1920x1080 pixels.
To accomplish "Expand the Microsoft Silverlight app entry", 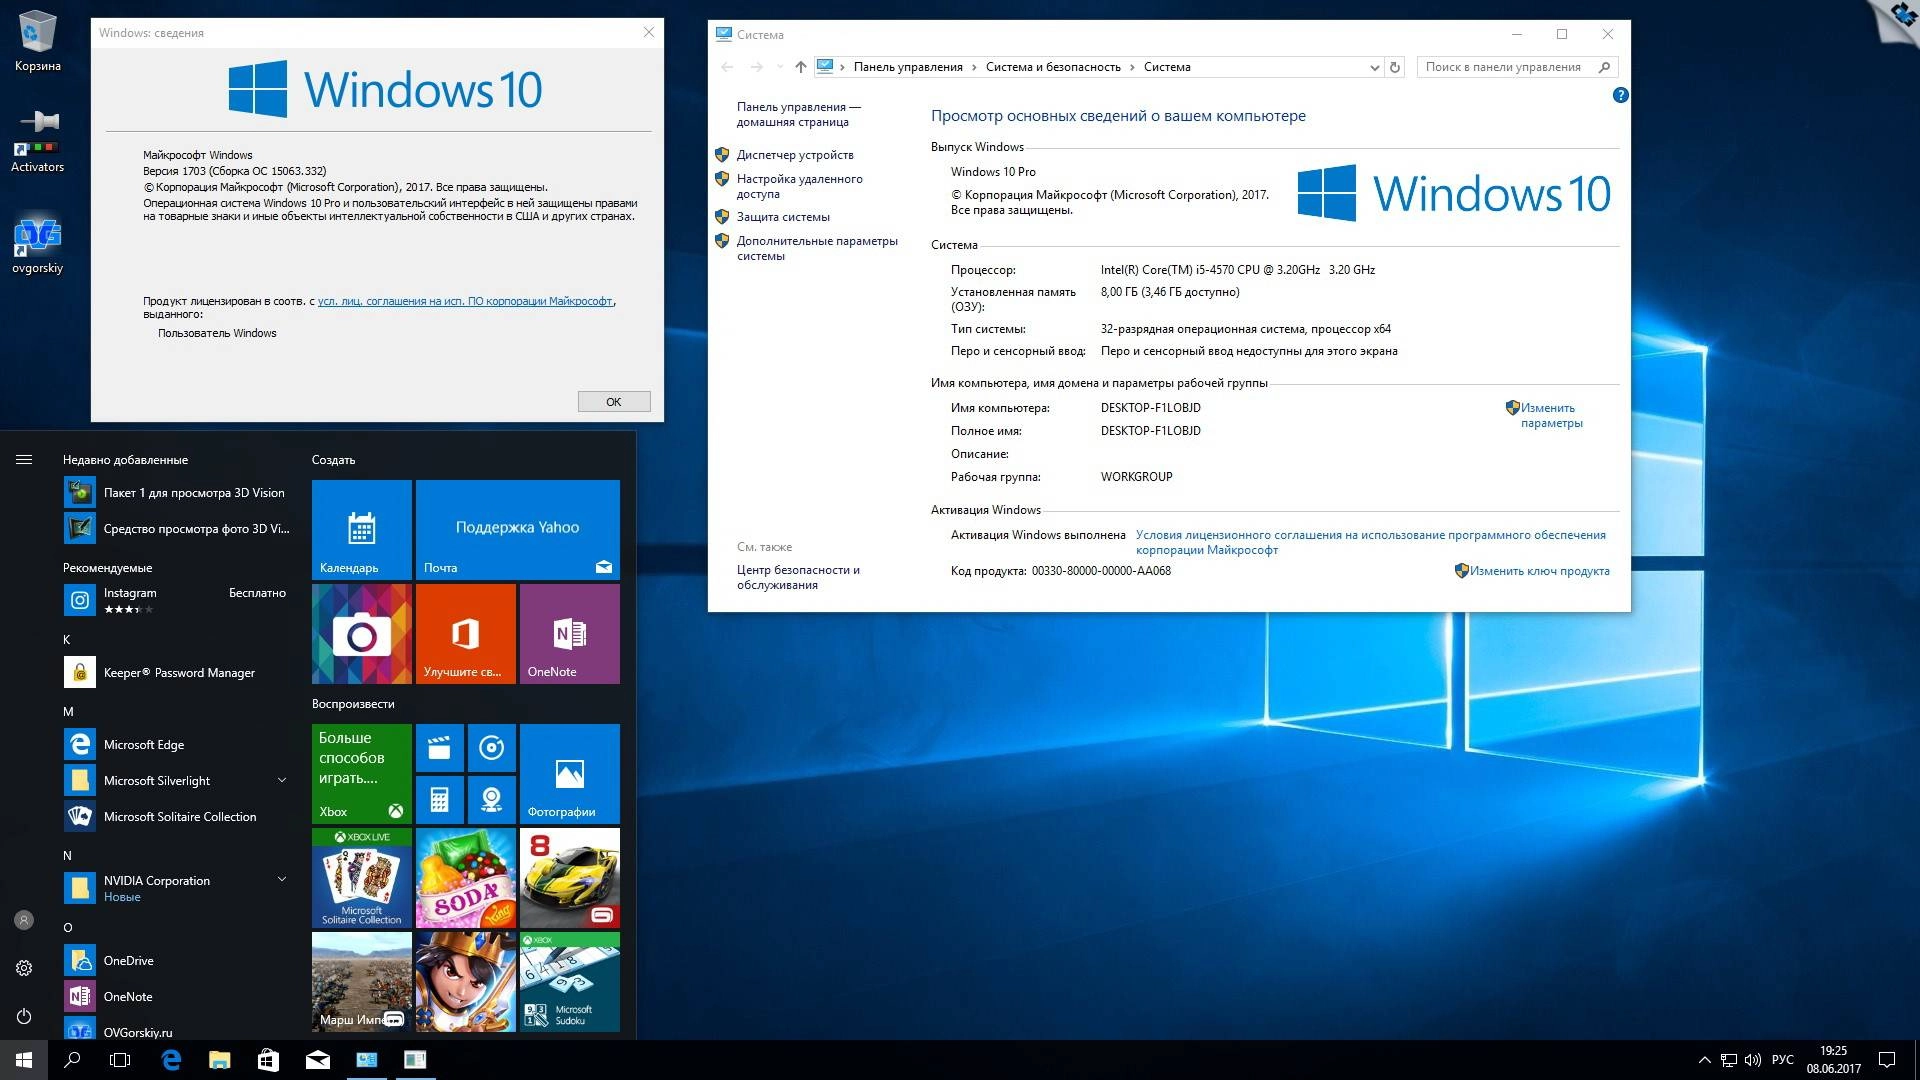I will tap(281, 780).
